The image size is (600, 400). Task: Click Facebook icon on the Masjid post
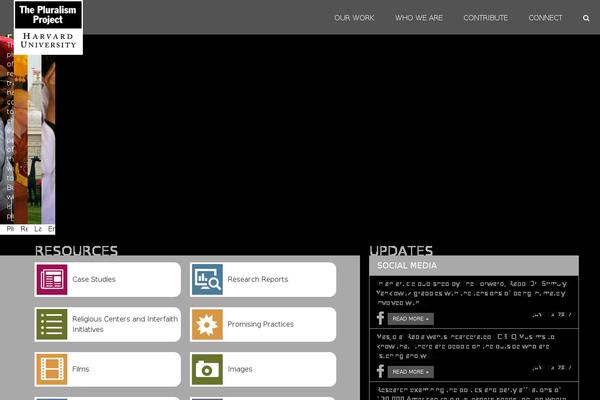pos(380,371)
